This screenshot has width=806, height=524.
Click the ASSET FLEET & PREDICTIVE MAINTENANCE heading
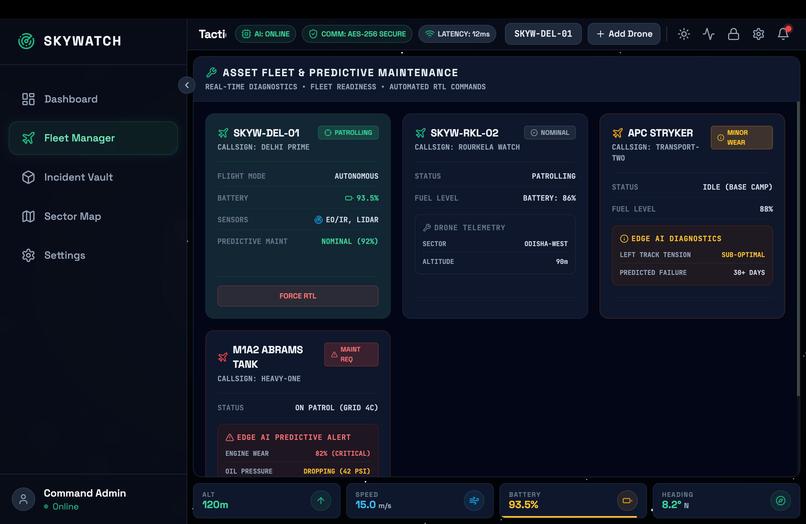coord(340,73)
